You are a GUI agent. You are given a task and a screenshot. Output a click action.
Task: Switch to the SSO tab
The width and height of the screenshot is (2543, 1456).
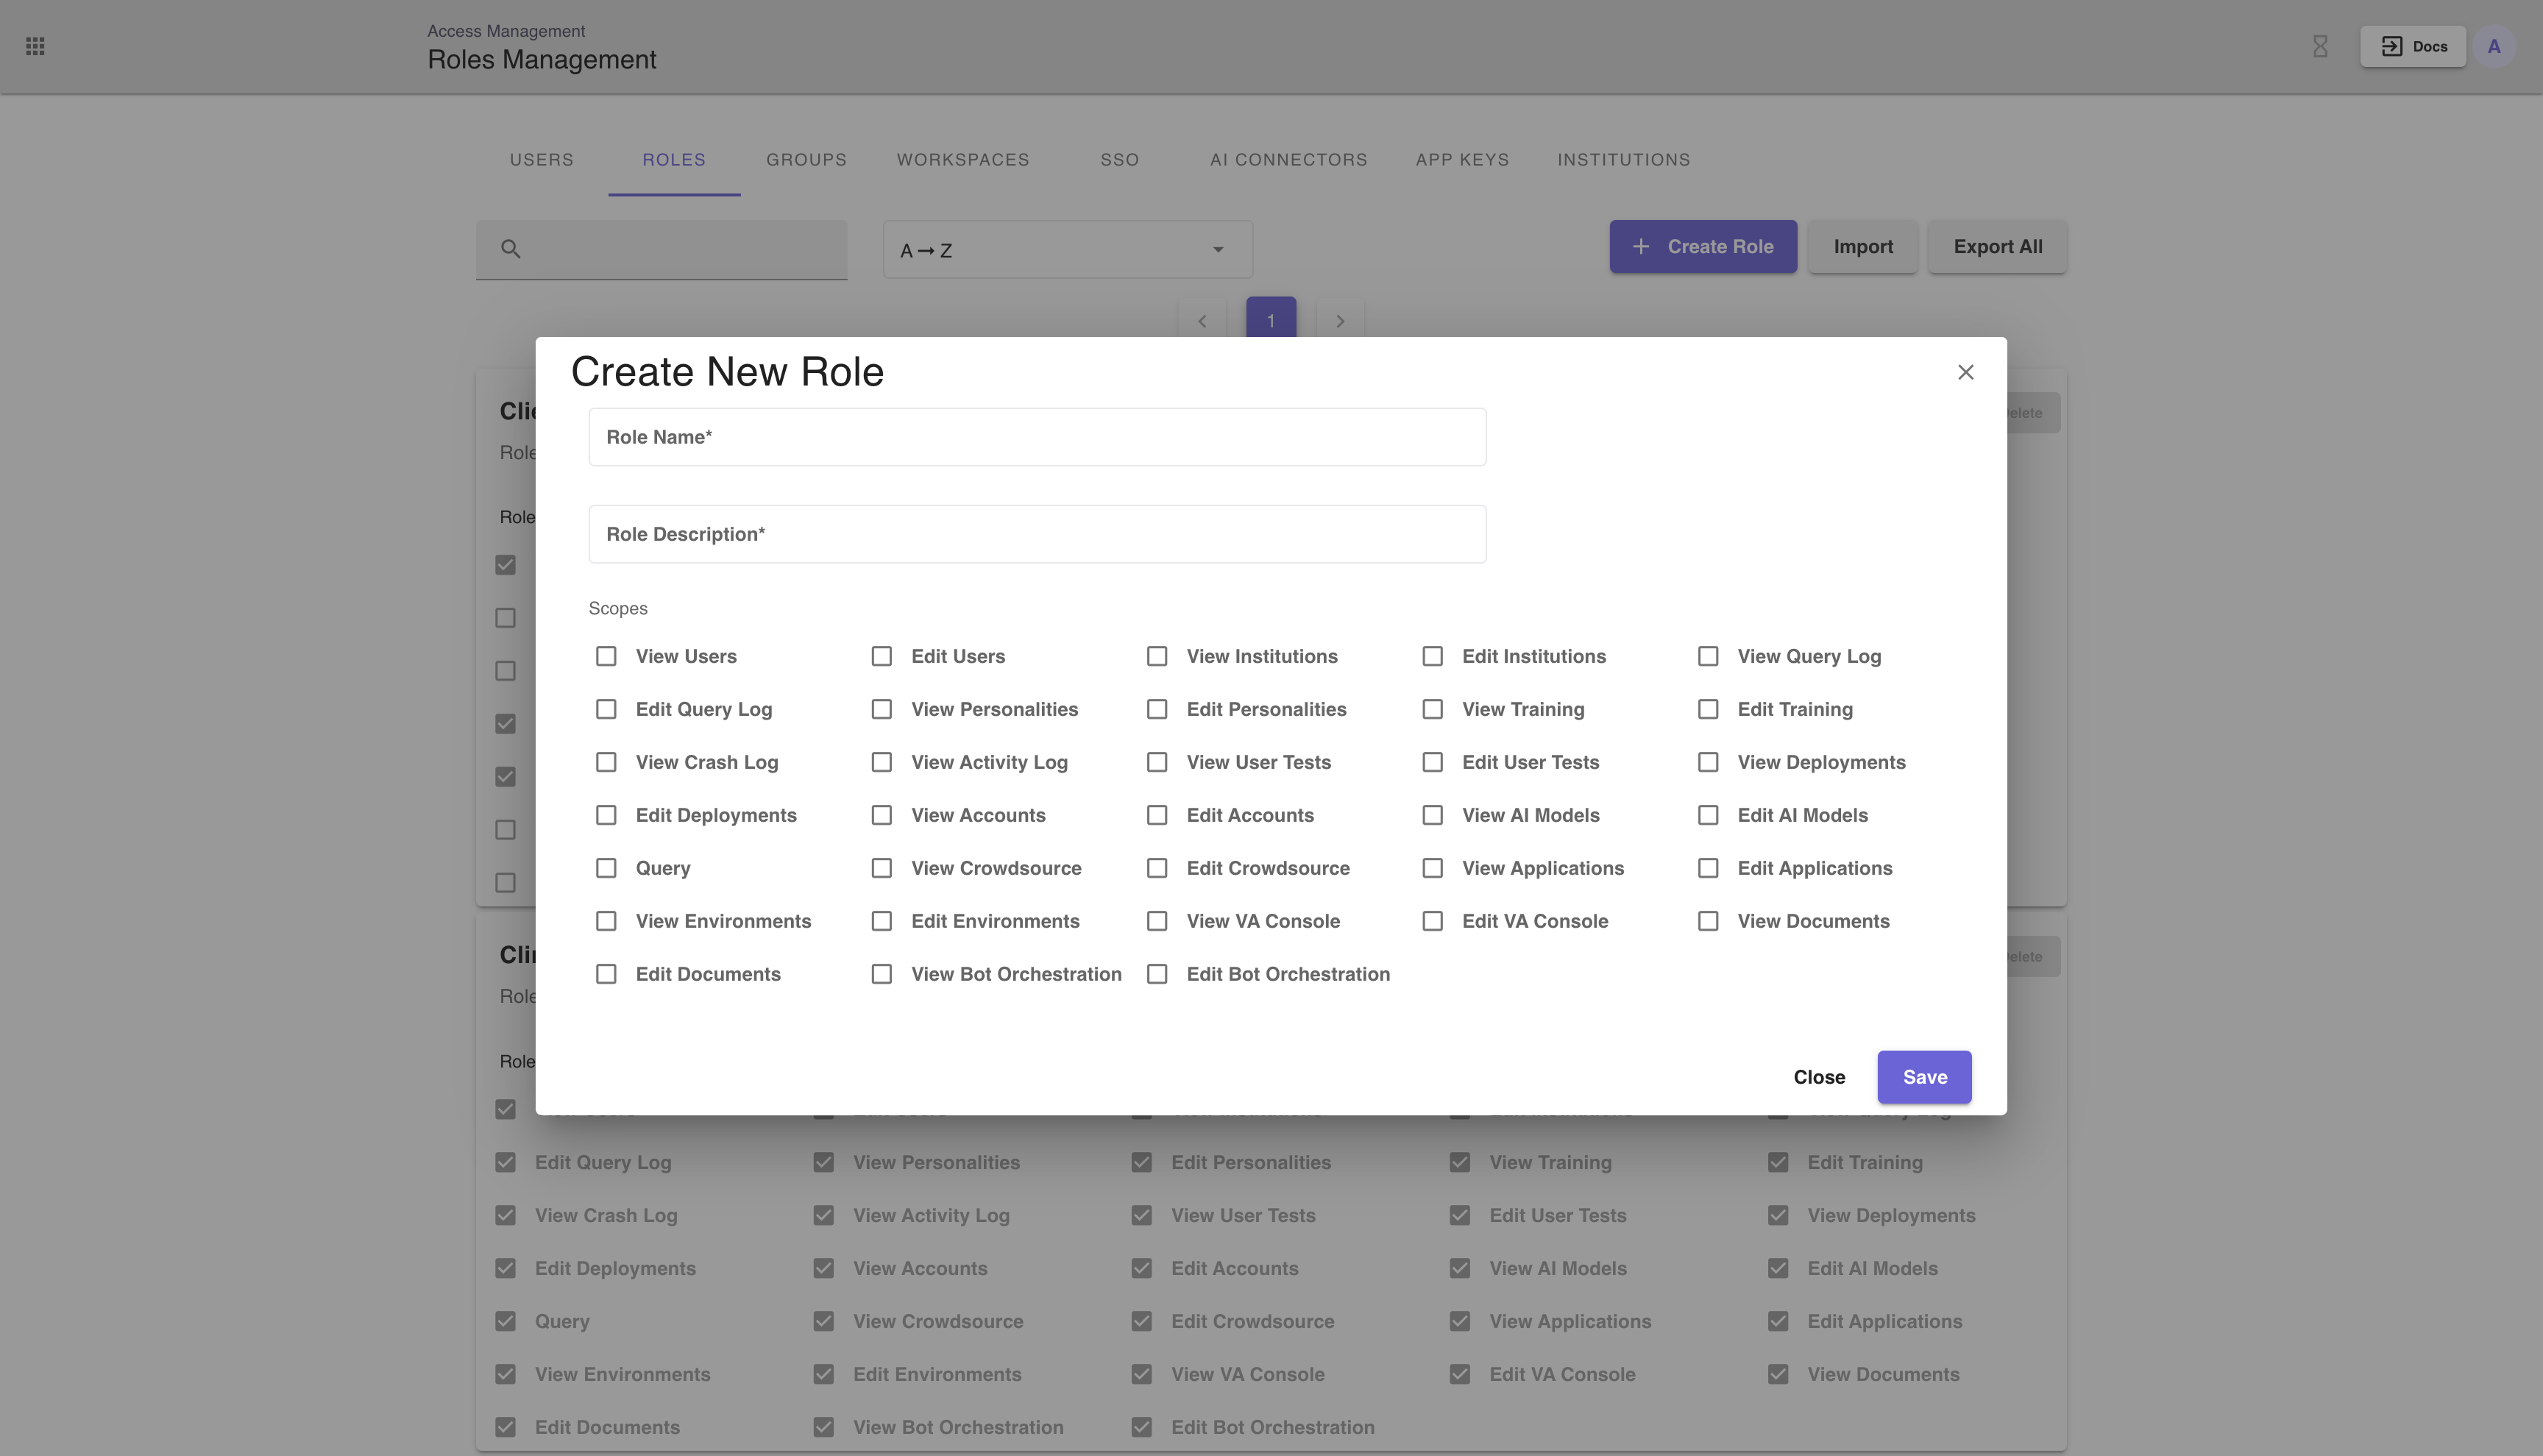1120,160
